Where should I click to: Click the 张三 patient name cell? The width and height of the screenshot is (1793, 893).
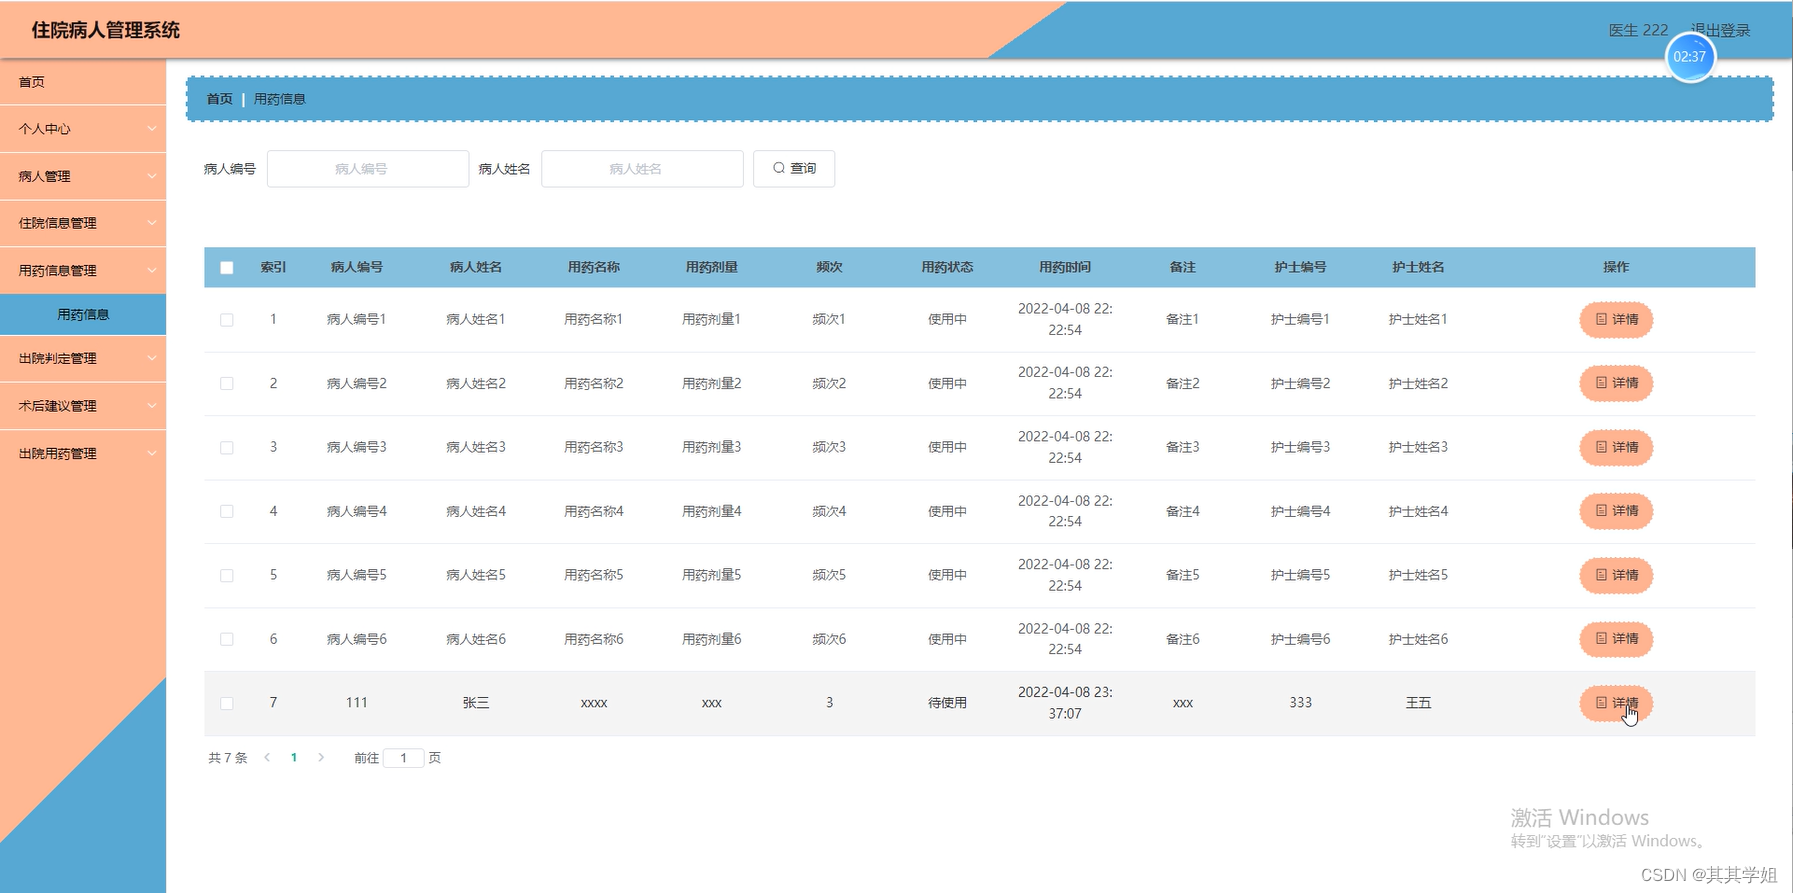(476, 703)
